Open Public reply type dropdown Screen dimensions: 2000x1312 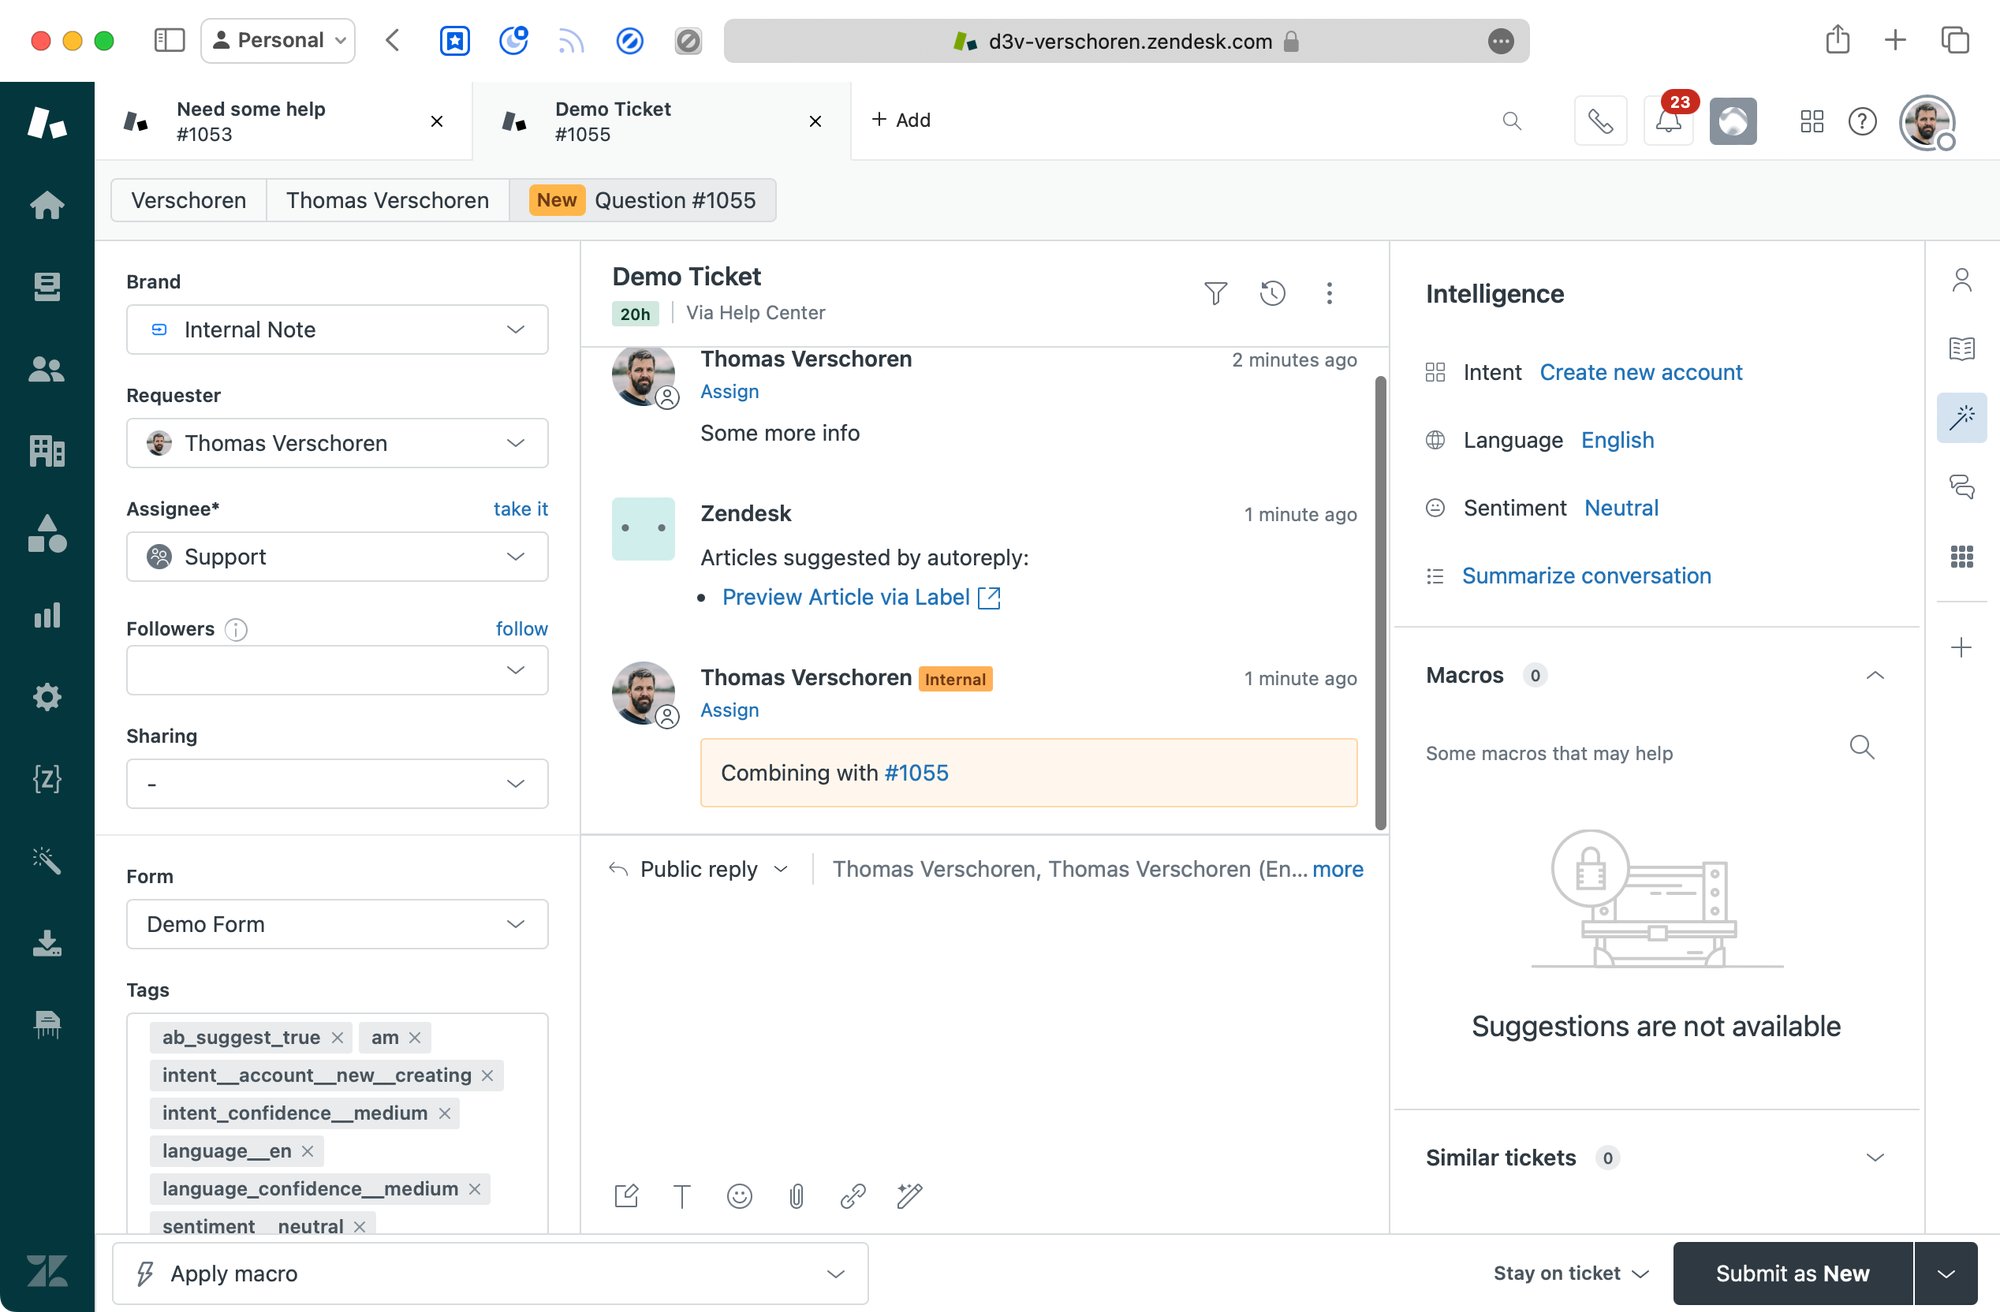pos(699,869)
